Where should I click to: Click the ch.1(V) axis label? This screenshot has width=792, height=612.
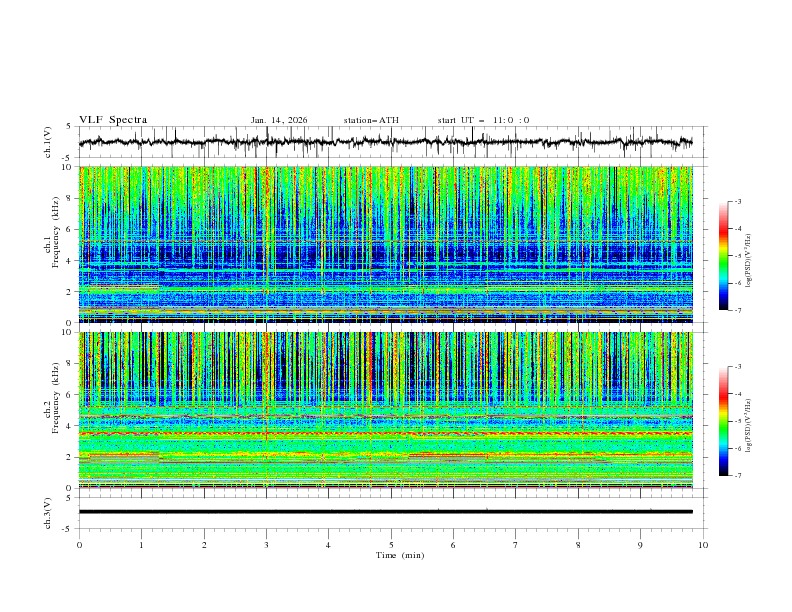tap(48, 142)
